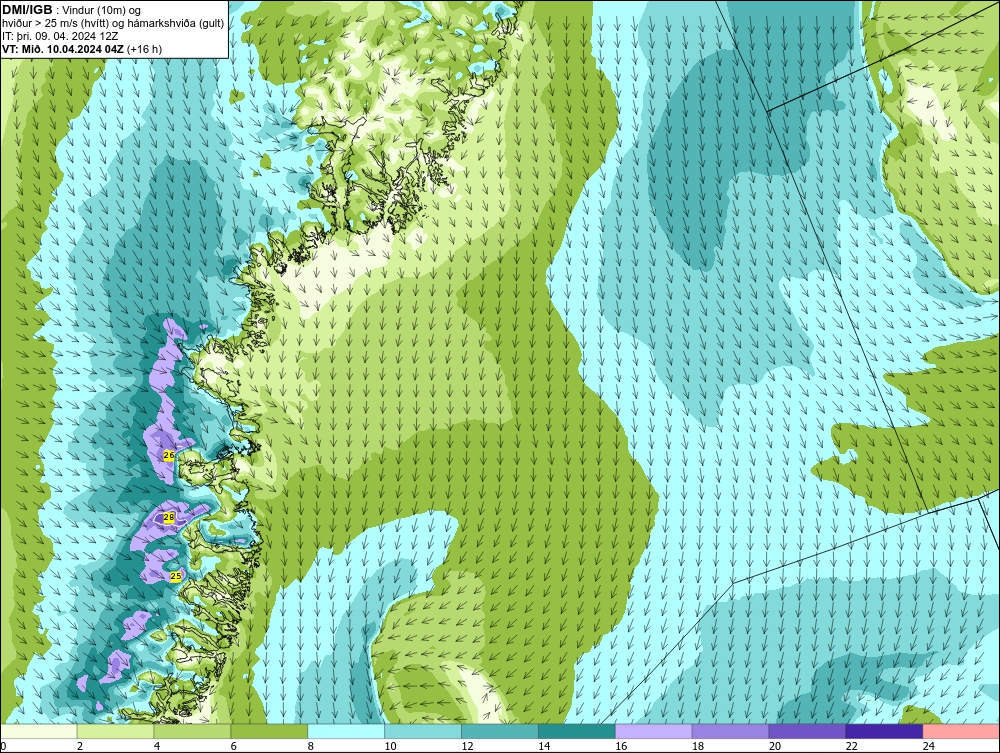Screen dimensions: 1000x753
Task: Click the 12–14 m/s teal legend swatch
Action: [x=499, y=731]
